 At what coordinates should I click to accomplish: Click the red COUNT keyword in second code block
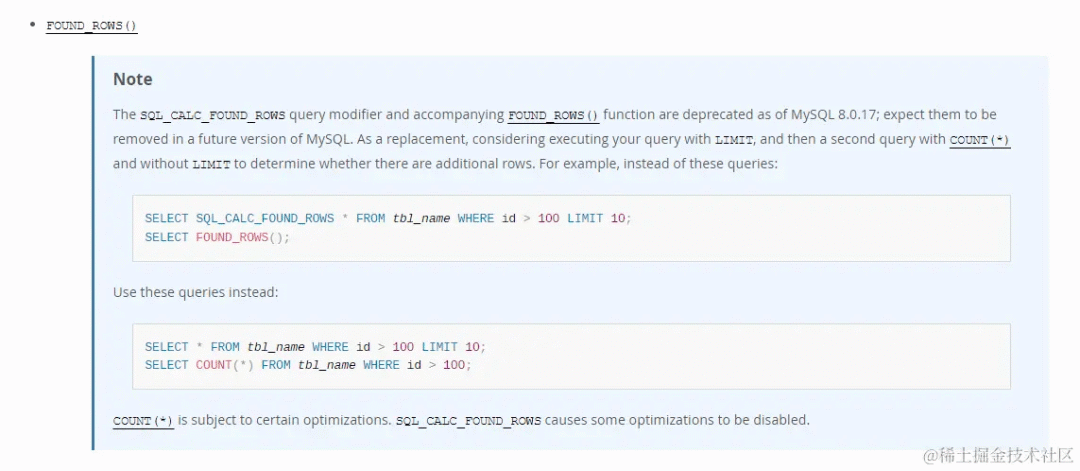point(214,365)
